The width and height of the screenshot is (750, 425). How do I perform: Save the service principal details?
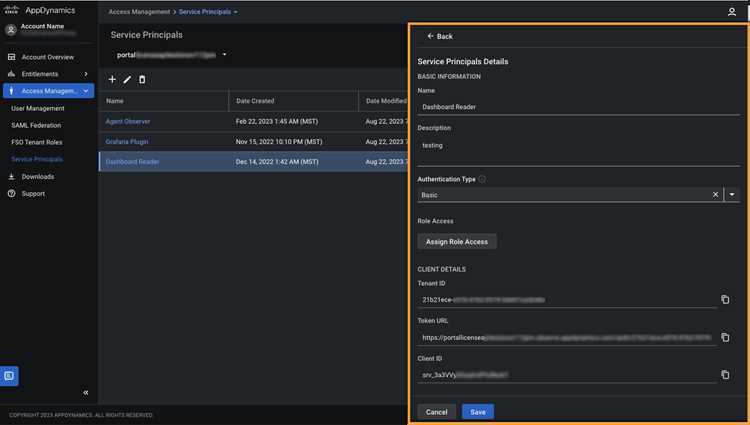click(x=478, y=412)
